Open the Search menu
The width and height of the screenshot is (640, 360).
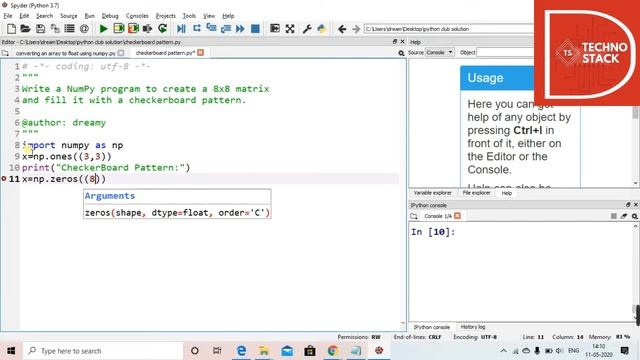(x=44, y=16)
